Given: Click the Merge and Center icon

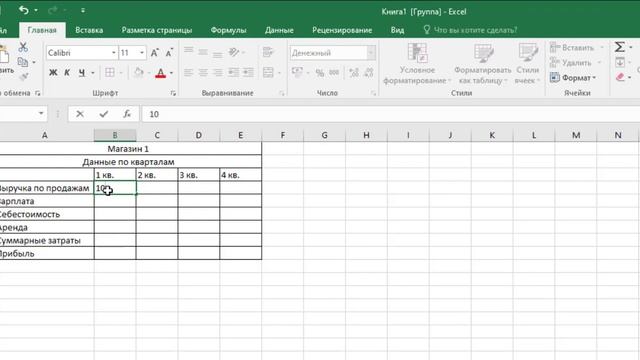Looking at the screenshot, I should point(268,73).
